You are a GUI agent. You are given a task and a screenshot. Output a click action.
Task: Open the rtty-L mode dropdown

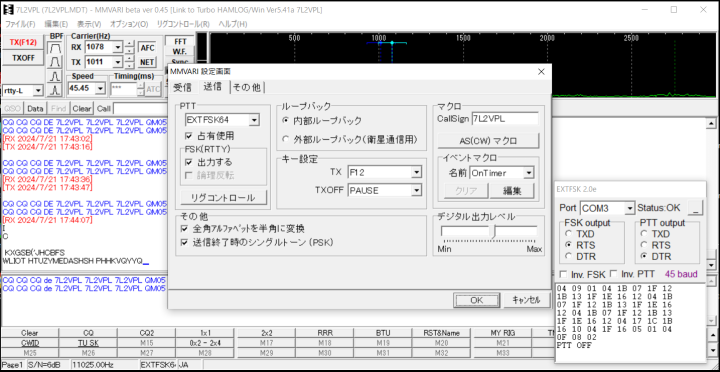(38, 91)
